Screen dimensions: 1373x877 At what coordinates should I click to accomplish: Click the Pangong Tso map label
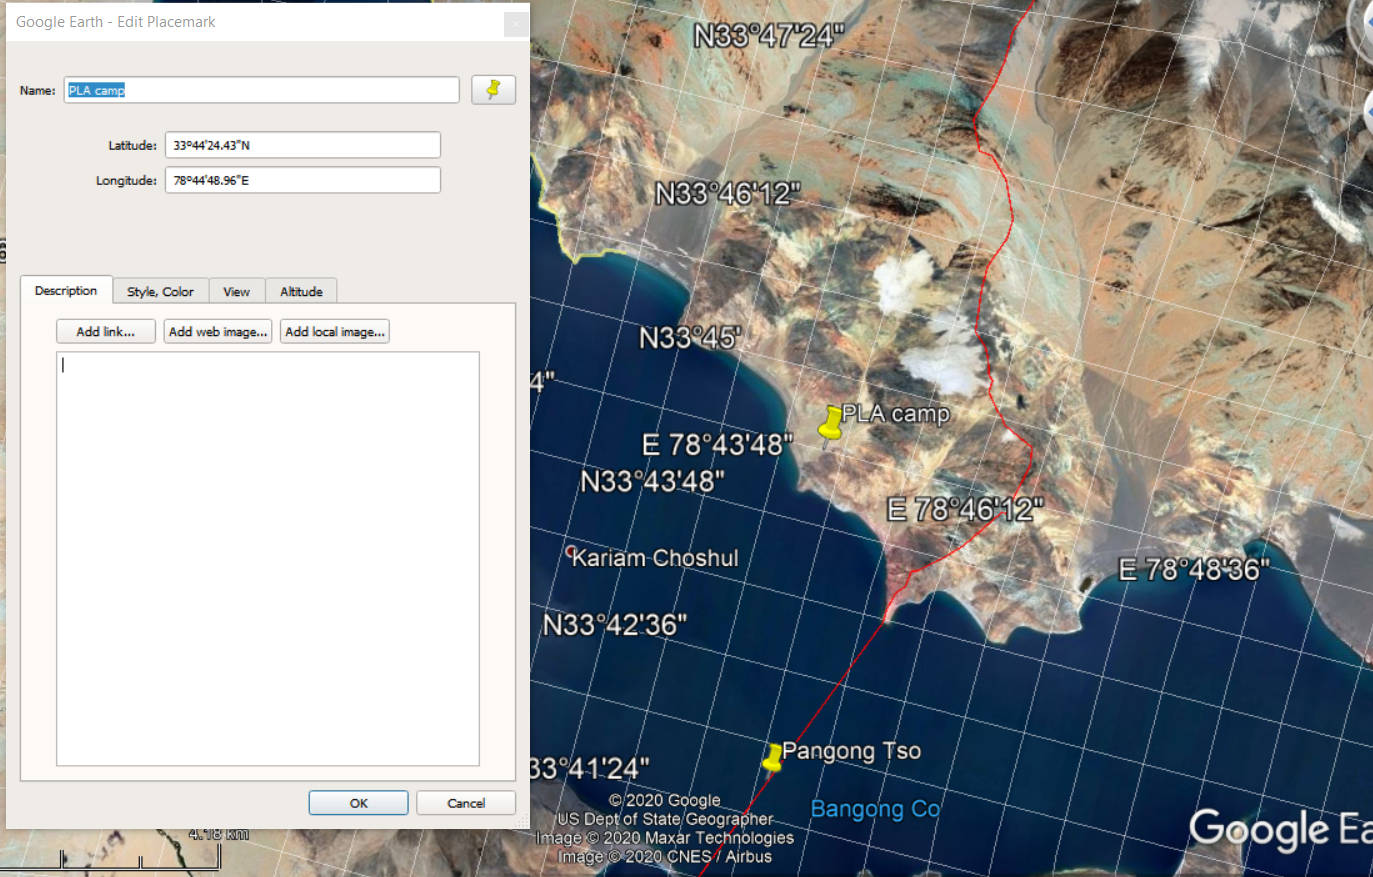coord(852,751)
